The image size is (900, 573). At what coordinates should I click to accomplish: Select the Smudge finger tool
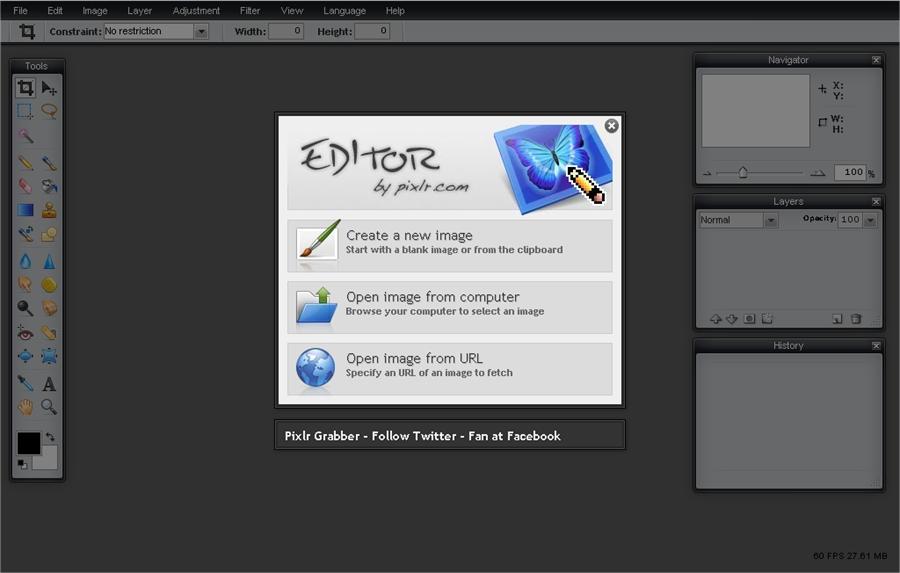point(25,284)
